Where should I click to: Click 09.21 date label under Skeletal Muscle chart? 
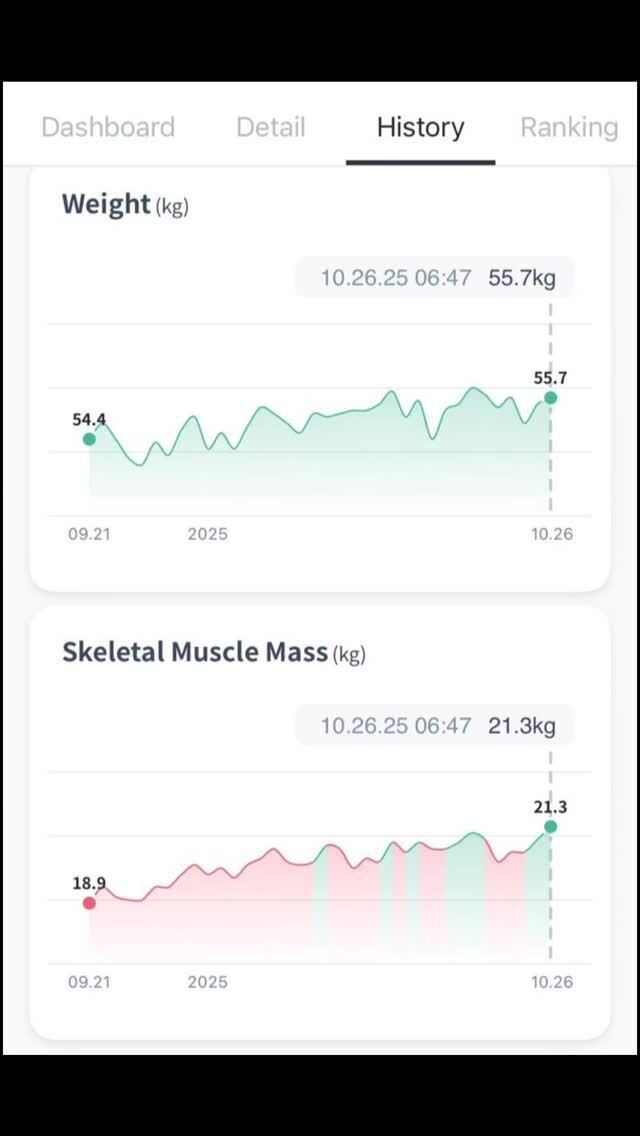click(x=89, y=982)
